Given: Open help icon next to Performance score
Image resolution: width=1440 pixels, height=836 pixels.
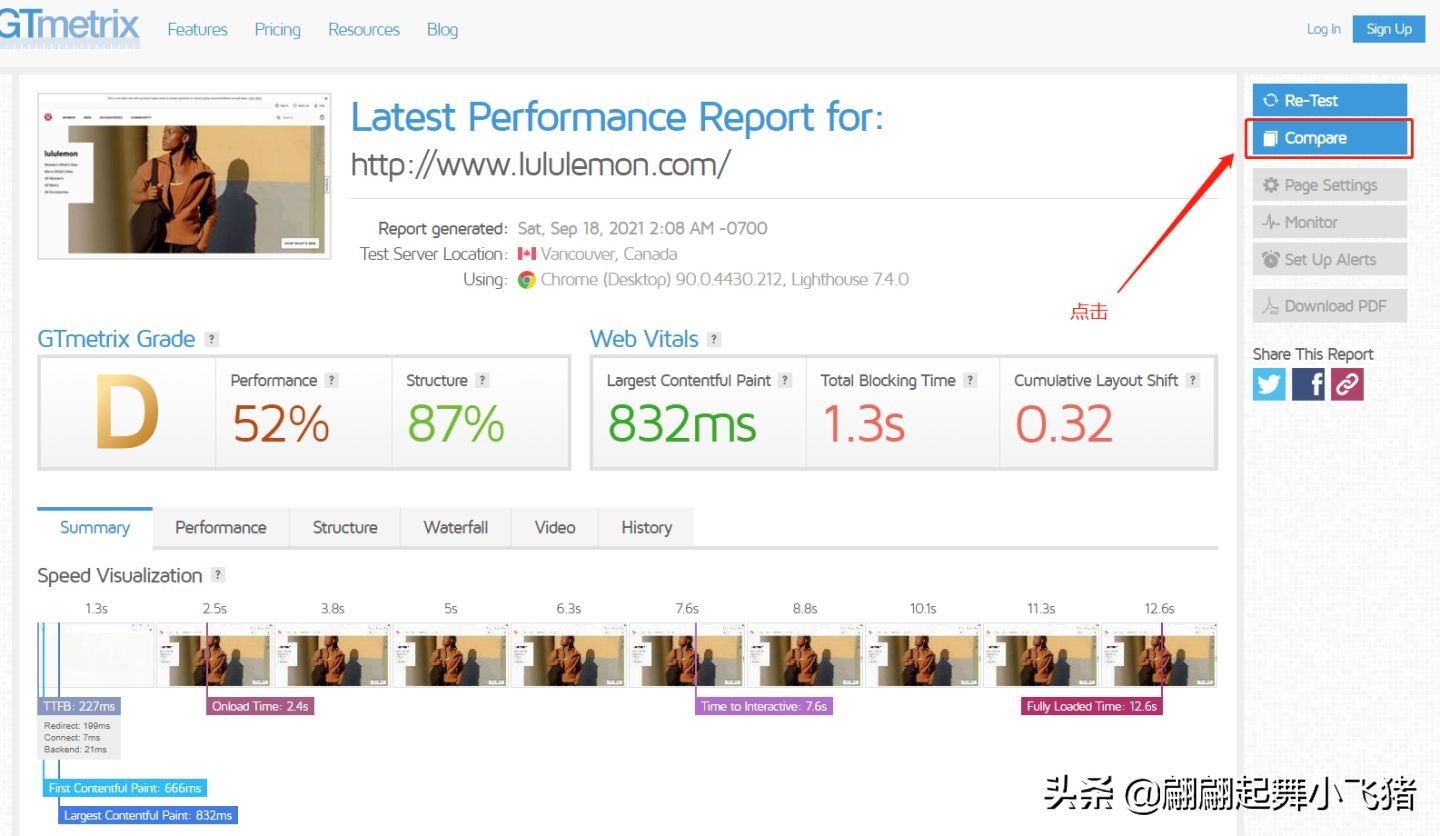Looking at the screenshot, I should [331, 380].
